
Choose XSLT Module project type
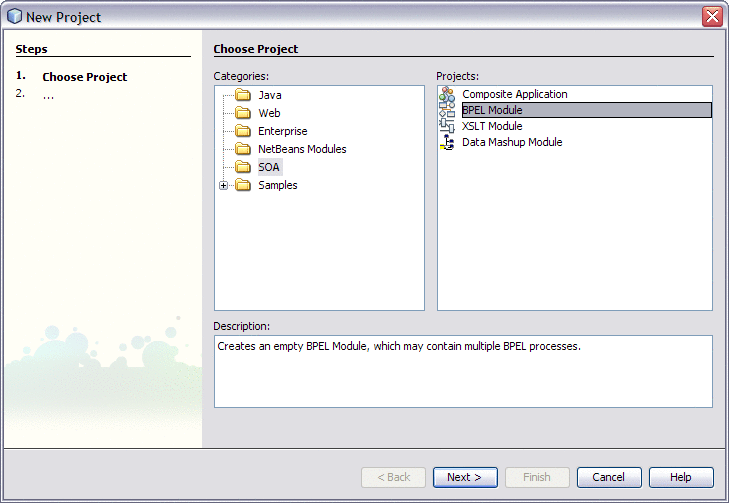pyautogui.click(x=492, y=126)
